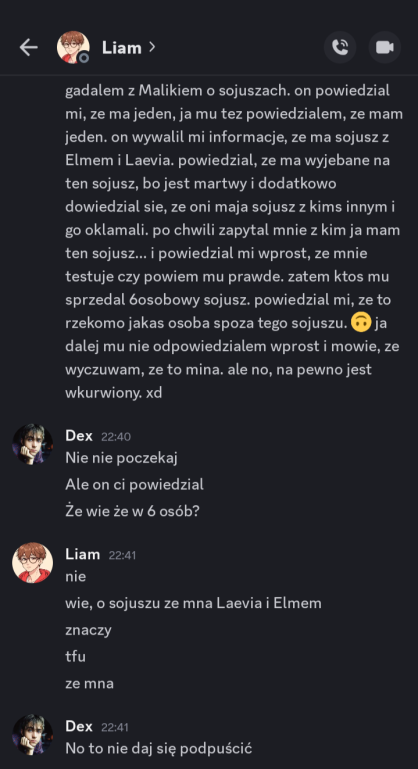Viewport: 418px width, 769px height.
Task: Click the upside-down face emoji
Action: [361, 323]
